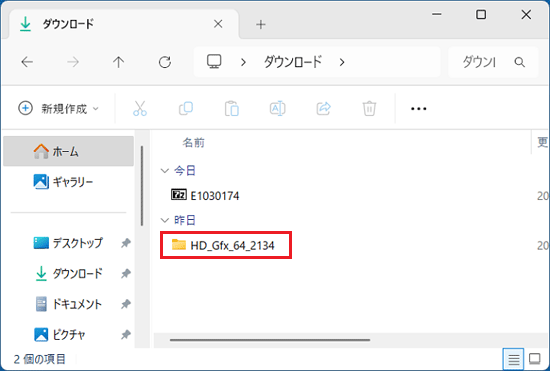Go forward with the right arrow button
This screenshot has height=371, width=550.
click(73, 62)
